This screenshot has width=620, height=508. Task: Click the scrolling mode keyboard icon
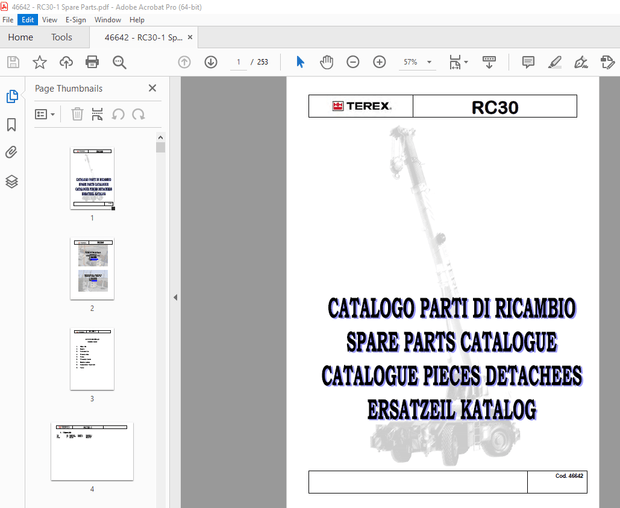(489, 62)
